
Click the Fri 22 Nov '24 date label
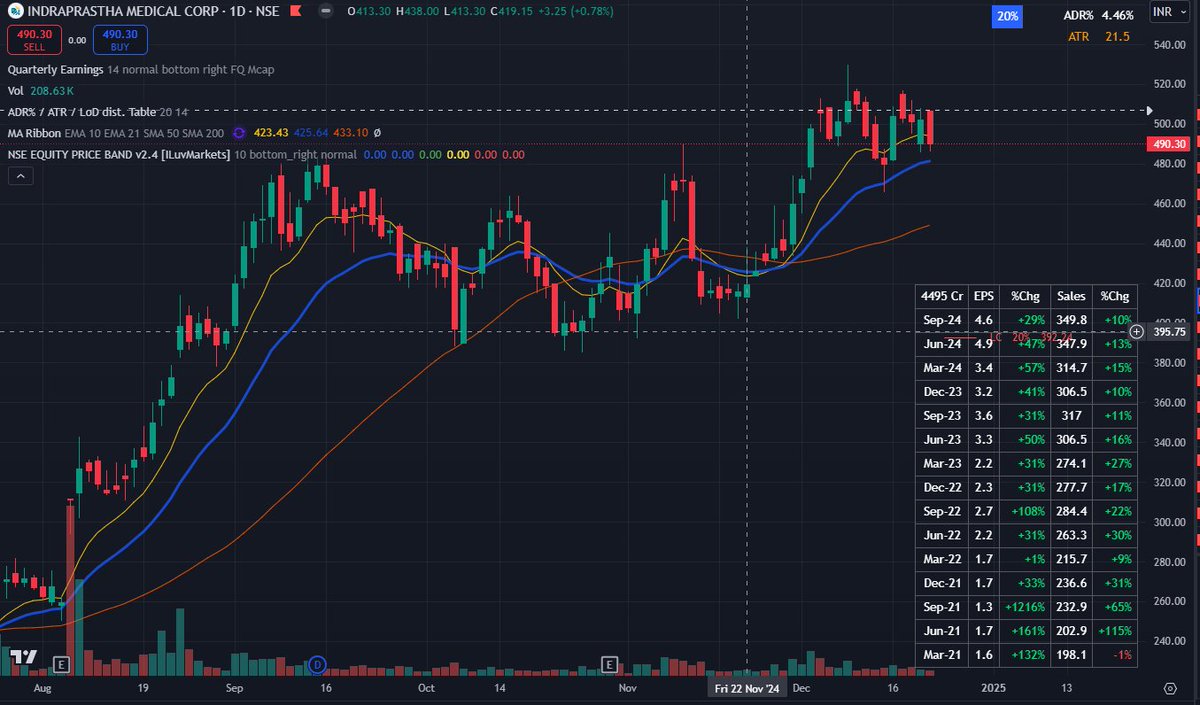748,688
